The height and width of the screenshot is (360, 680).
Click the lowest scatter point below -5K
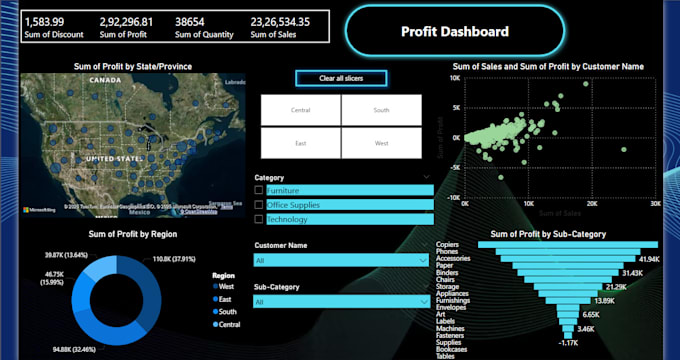tap(501, 177)
